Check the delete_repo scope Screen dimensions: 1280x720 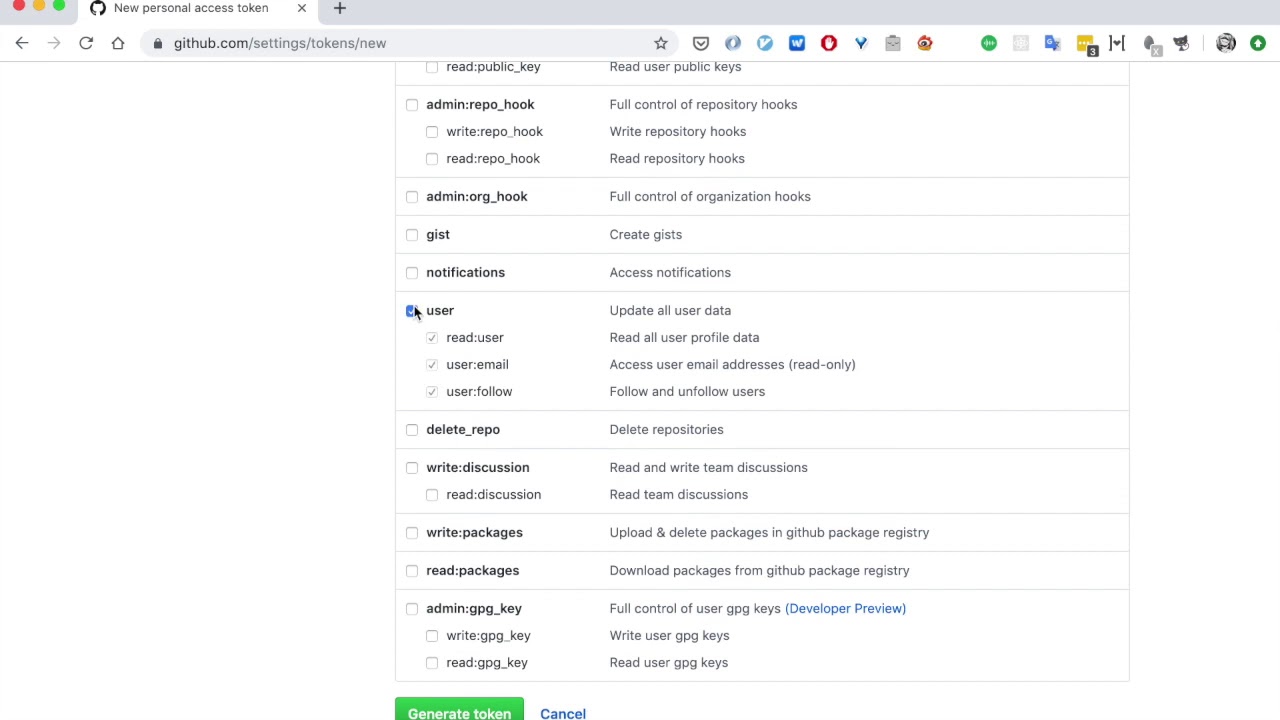(412, 429)
